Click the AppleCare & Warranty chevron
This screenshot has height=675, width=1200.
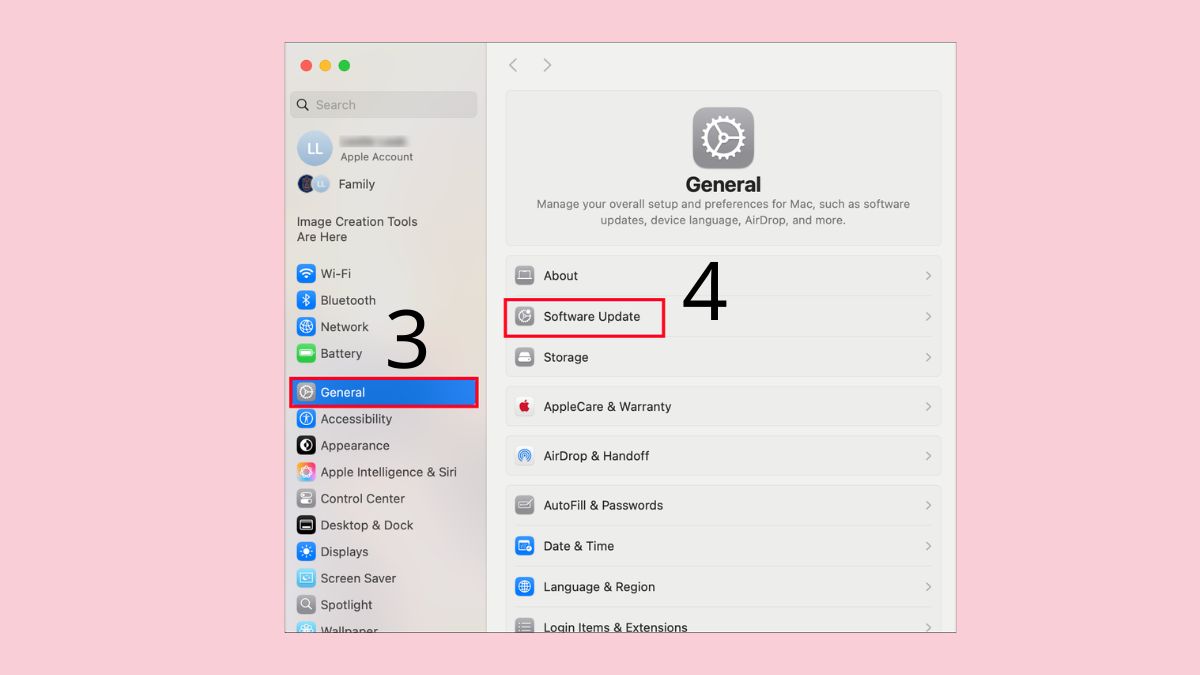[928, 406]
